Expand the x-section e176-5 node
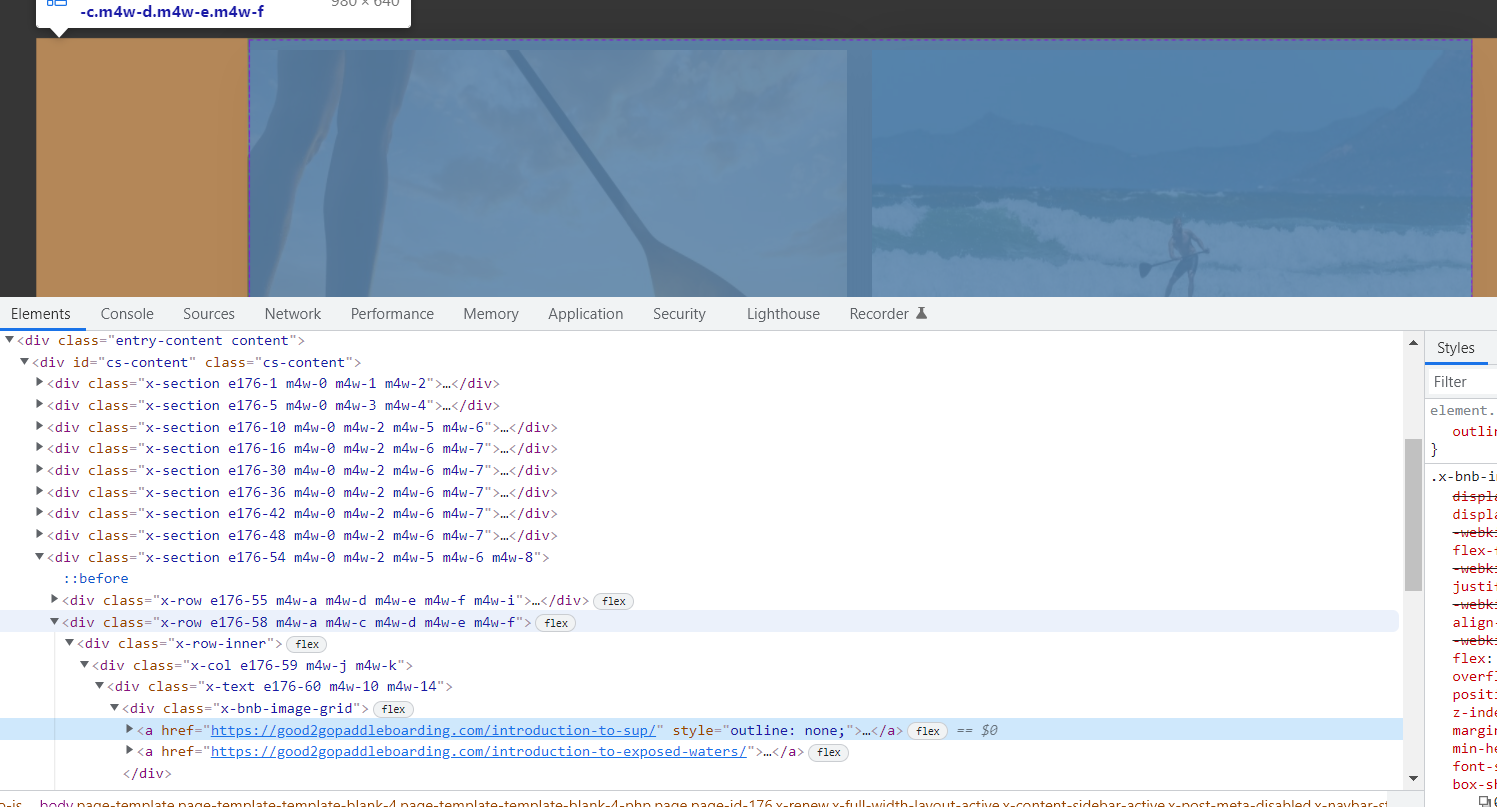The width and height of the screenshot is (1497, 807). 40,405
